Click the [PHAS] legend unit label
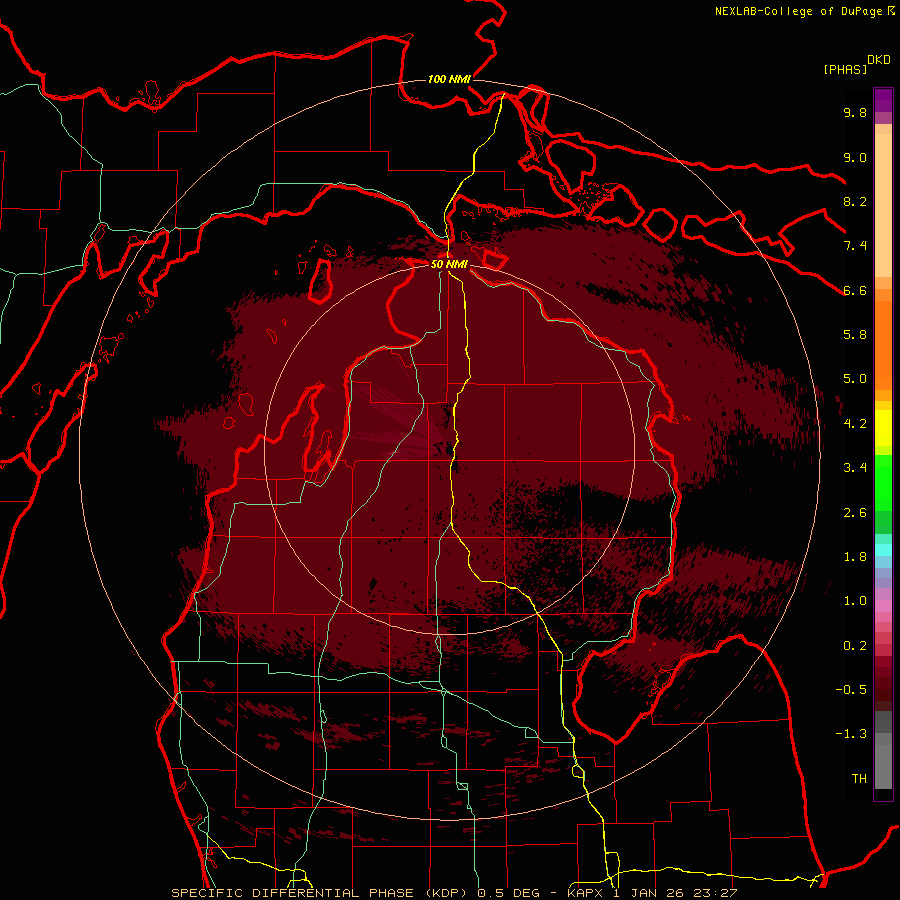The image size is (900, 900). click(x=845, y=70)
